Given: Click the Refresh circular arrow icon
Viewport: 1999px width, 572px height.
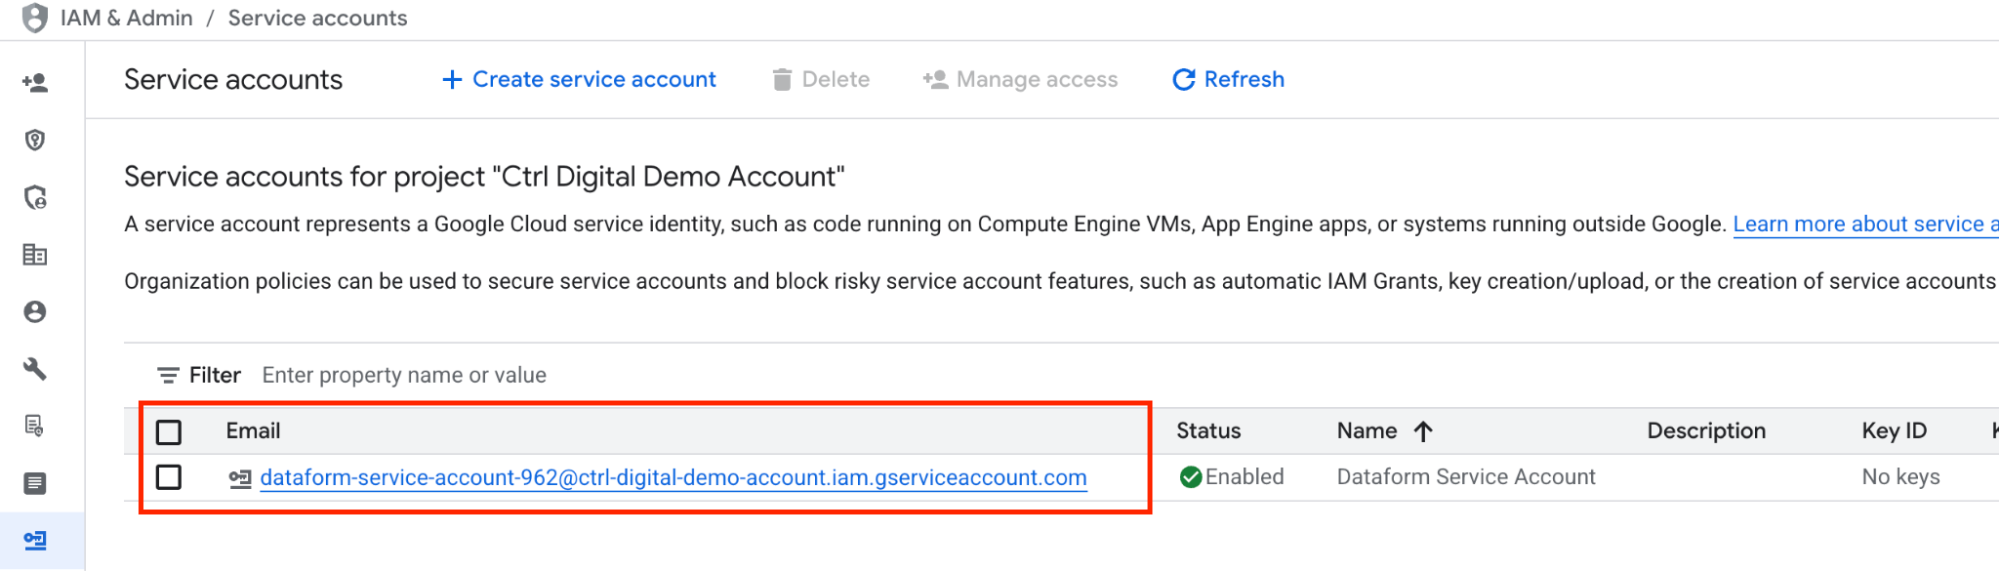Looking at the screenshot, I should tap(1184, 80).
